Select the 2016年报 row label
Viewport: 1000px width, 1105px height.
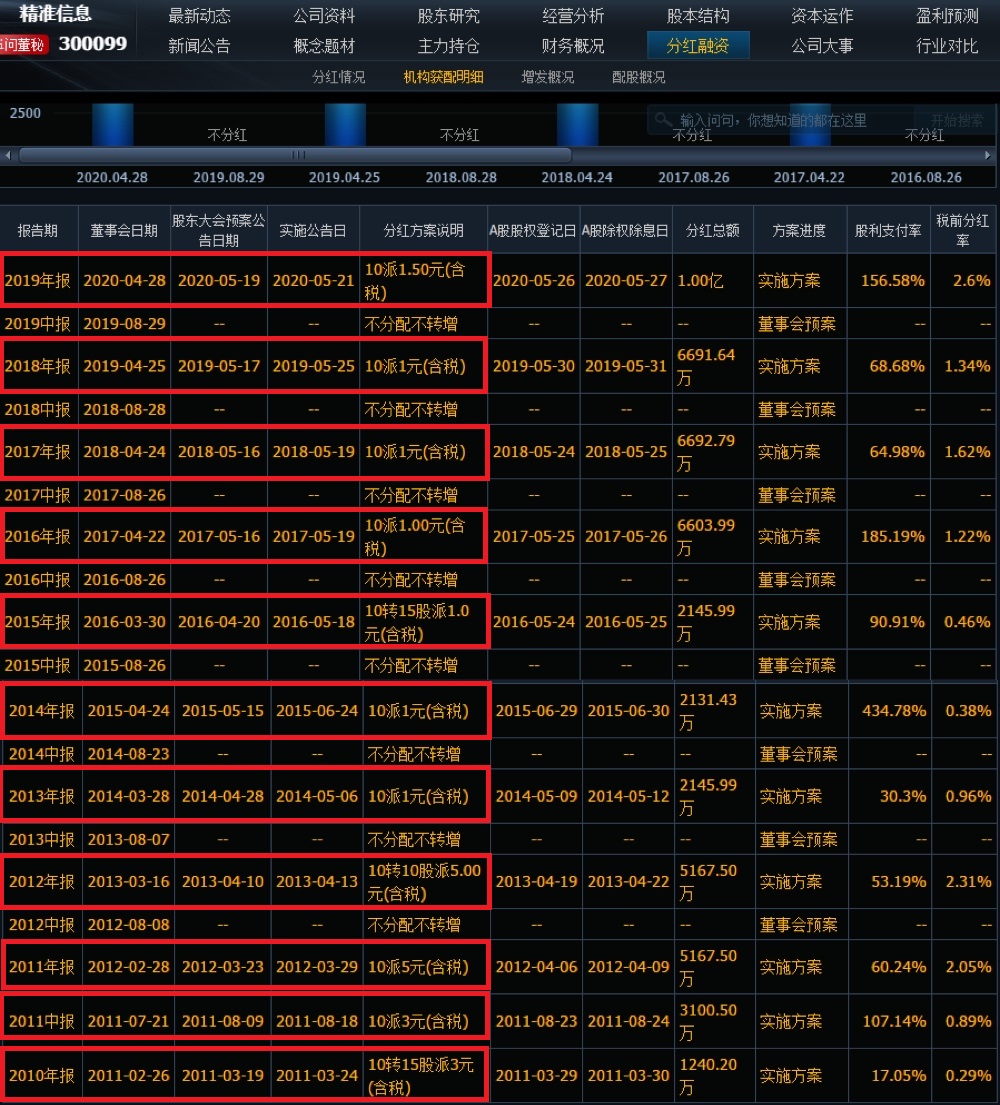(37, 536)
